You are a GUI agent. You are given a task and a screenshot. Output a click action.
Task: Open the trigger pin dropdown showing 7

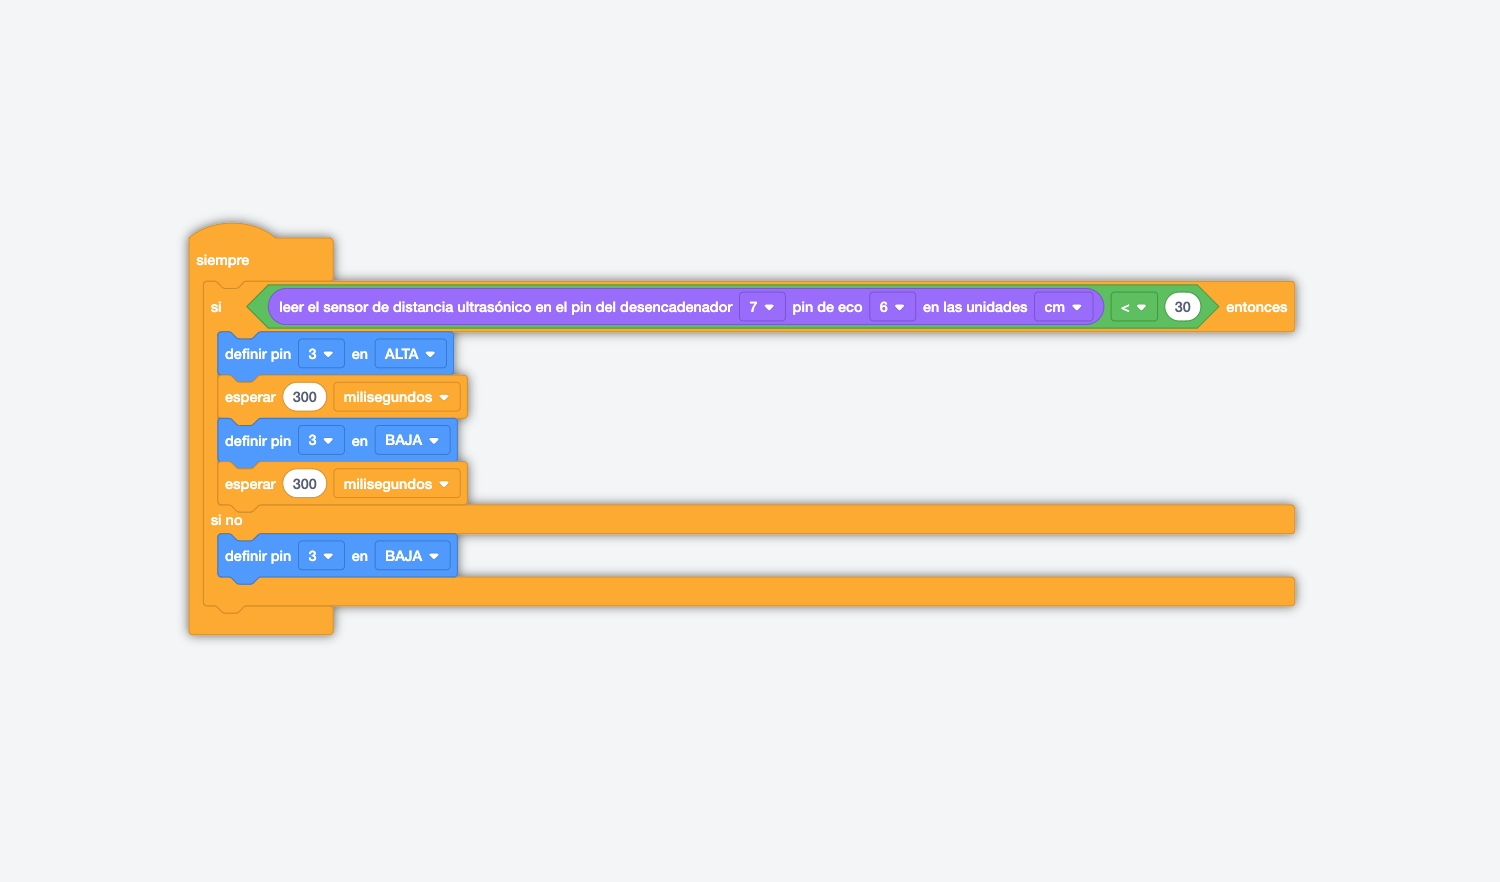pos(762,307)
